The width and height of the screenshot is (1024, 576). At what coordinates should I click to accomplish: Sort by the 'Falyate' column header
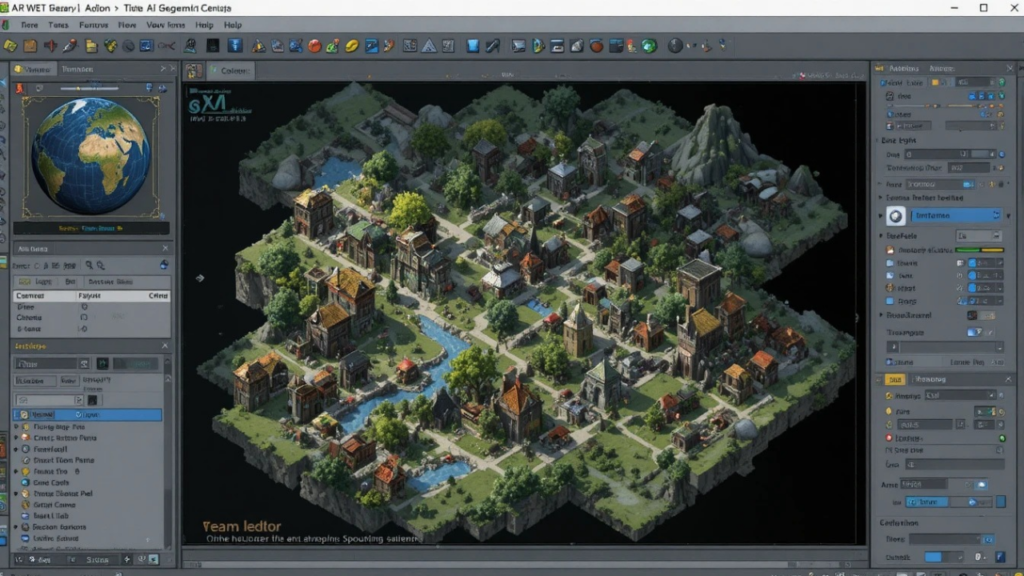pos(90,296)
